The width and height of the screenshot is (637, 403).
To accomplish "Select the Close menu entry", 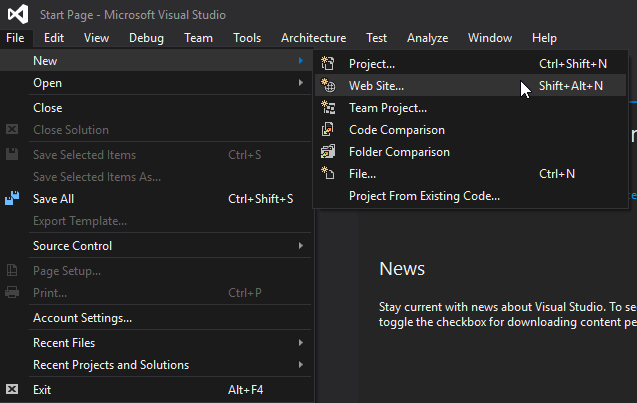I will point(156,108).
